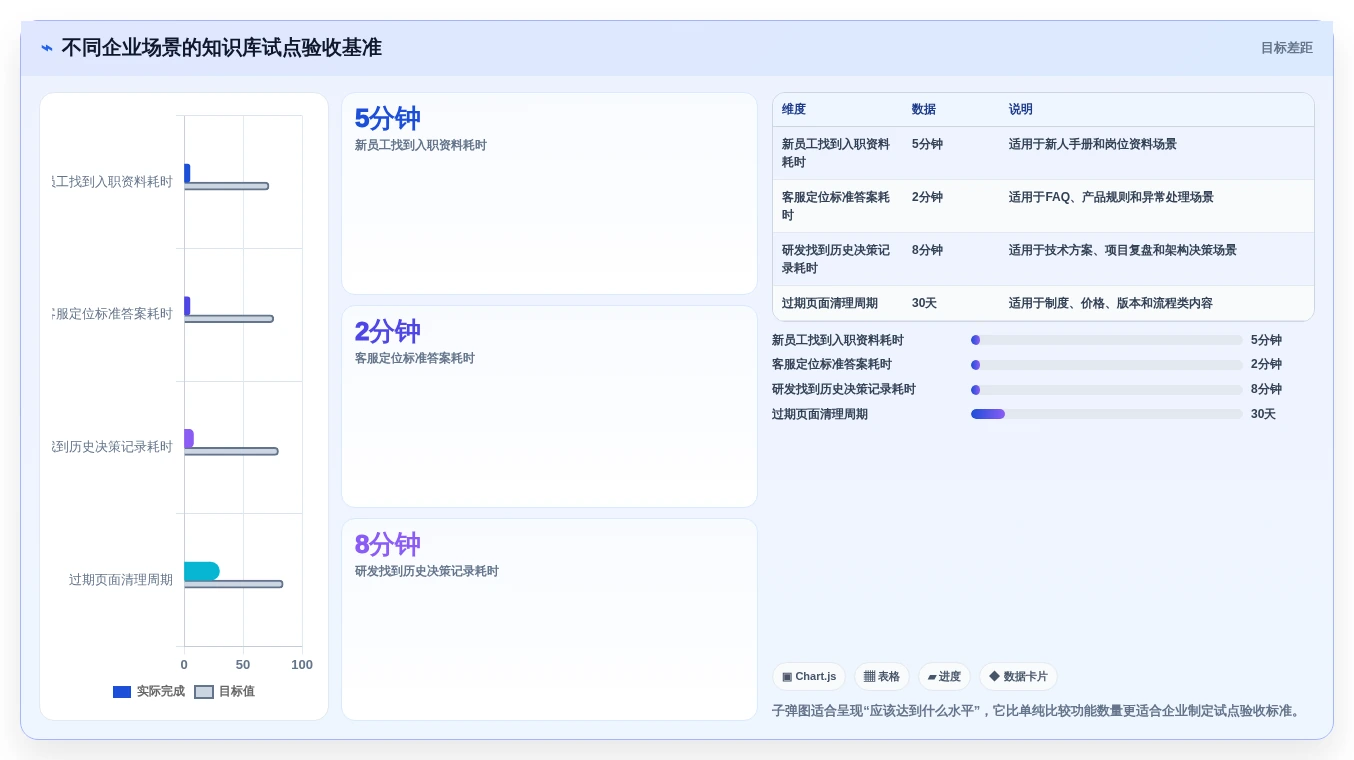Viewport: 1354px width, 760px height.
Task: Click the chart axis label 100
Action: click(x=302, y=665)
